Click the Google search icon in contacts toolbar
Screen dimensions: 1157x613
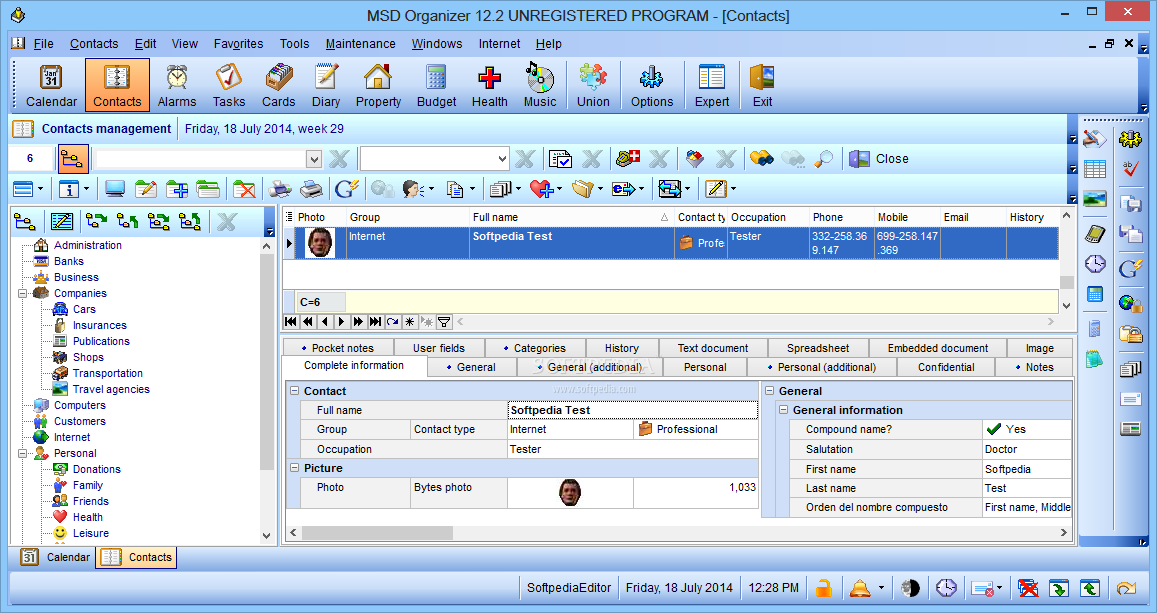[x=346, y=189]
